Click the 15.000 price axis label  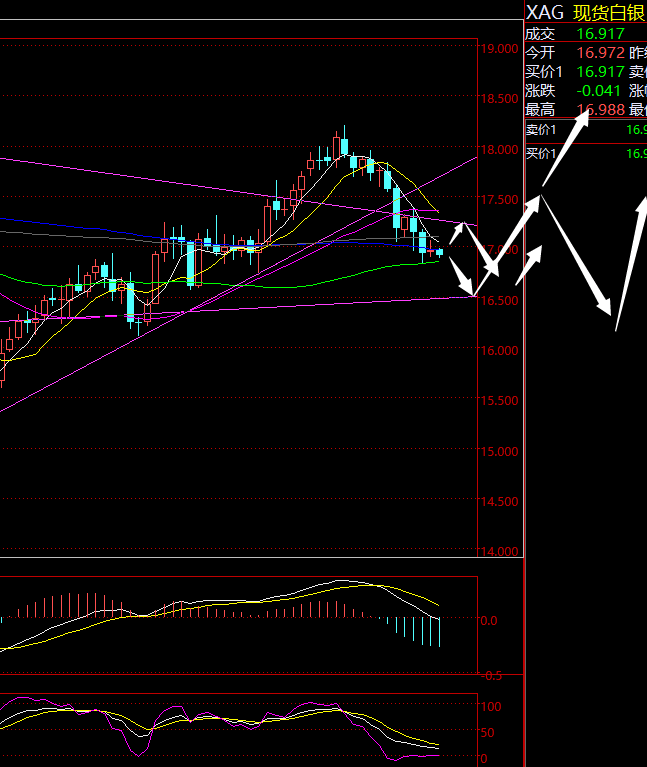point(499,451)
